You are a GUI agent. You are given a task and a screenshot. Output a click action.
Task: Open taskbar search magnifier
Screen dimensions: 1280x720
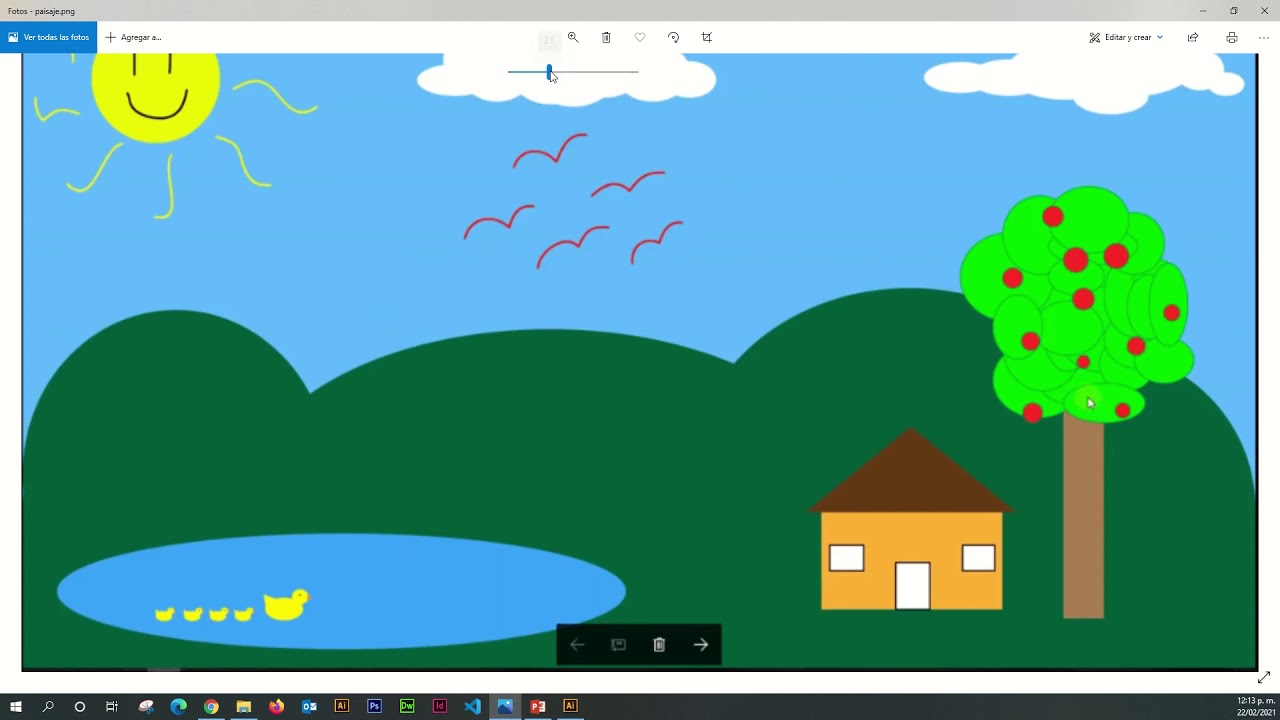48,706
